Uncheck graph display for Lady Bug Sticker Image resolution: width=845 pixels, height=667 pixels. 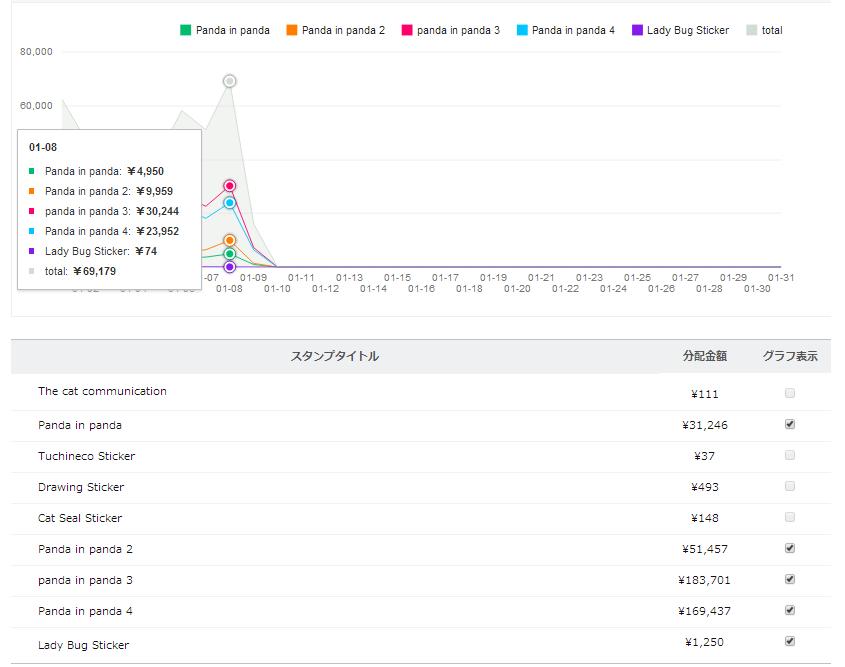pyautogui.click(x=790, y=641)
